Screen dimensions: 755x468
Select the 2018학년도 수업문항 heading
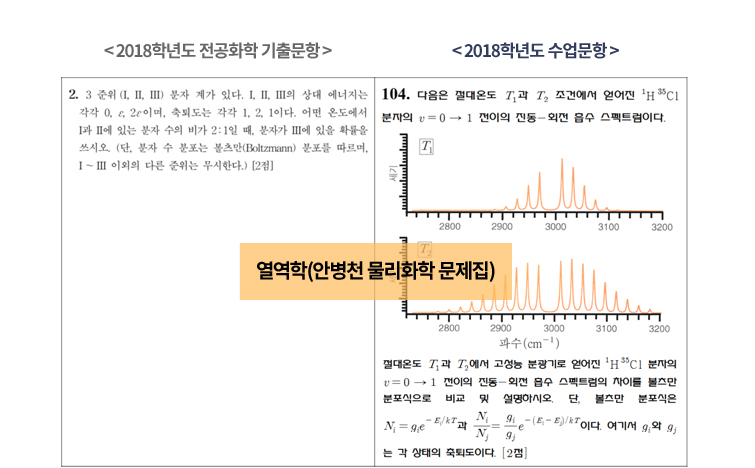click(x=535, y=49)
